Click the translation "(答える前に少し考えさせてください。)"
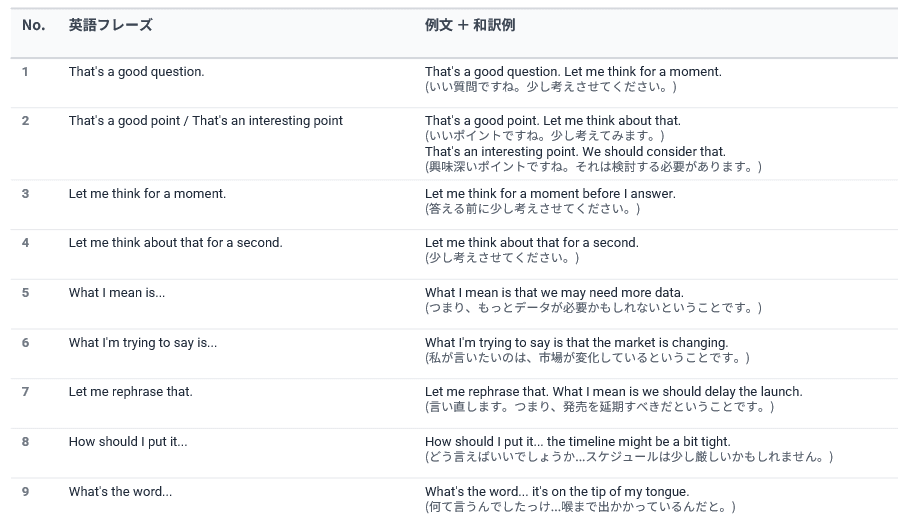 (532, 209)
